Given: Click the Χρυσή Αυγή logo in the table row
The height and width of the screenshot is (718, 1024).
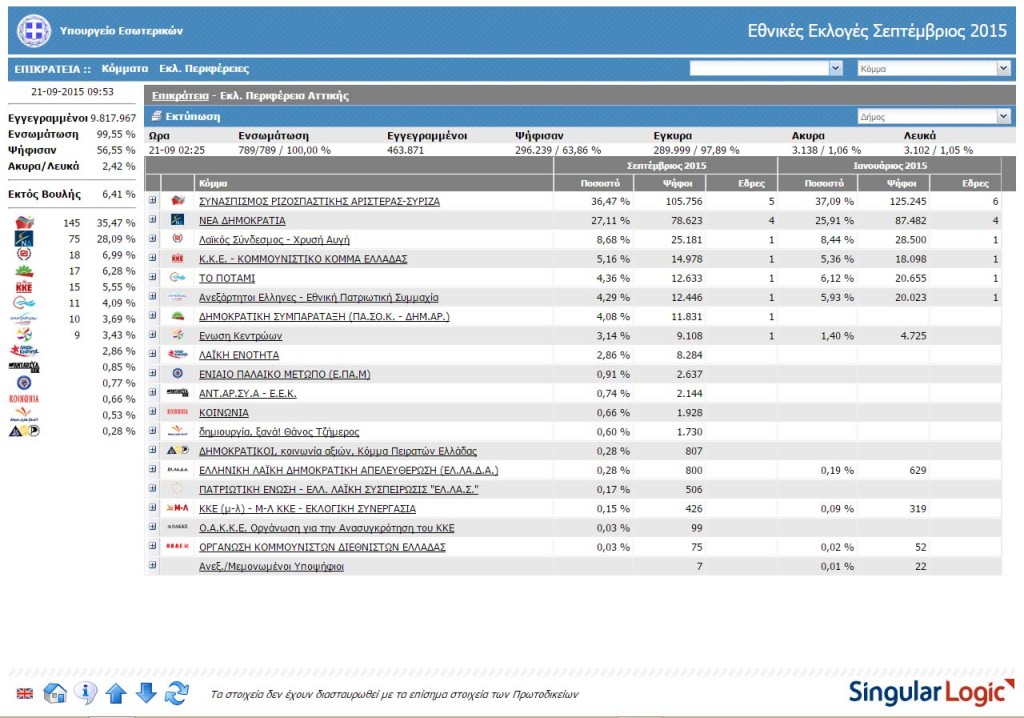Looking at the screenshot, I should pyautogui.click(x=178, y=239).
